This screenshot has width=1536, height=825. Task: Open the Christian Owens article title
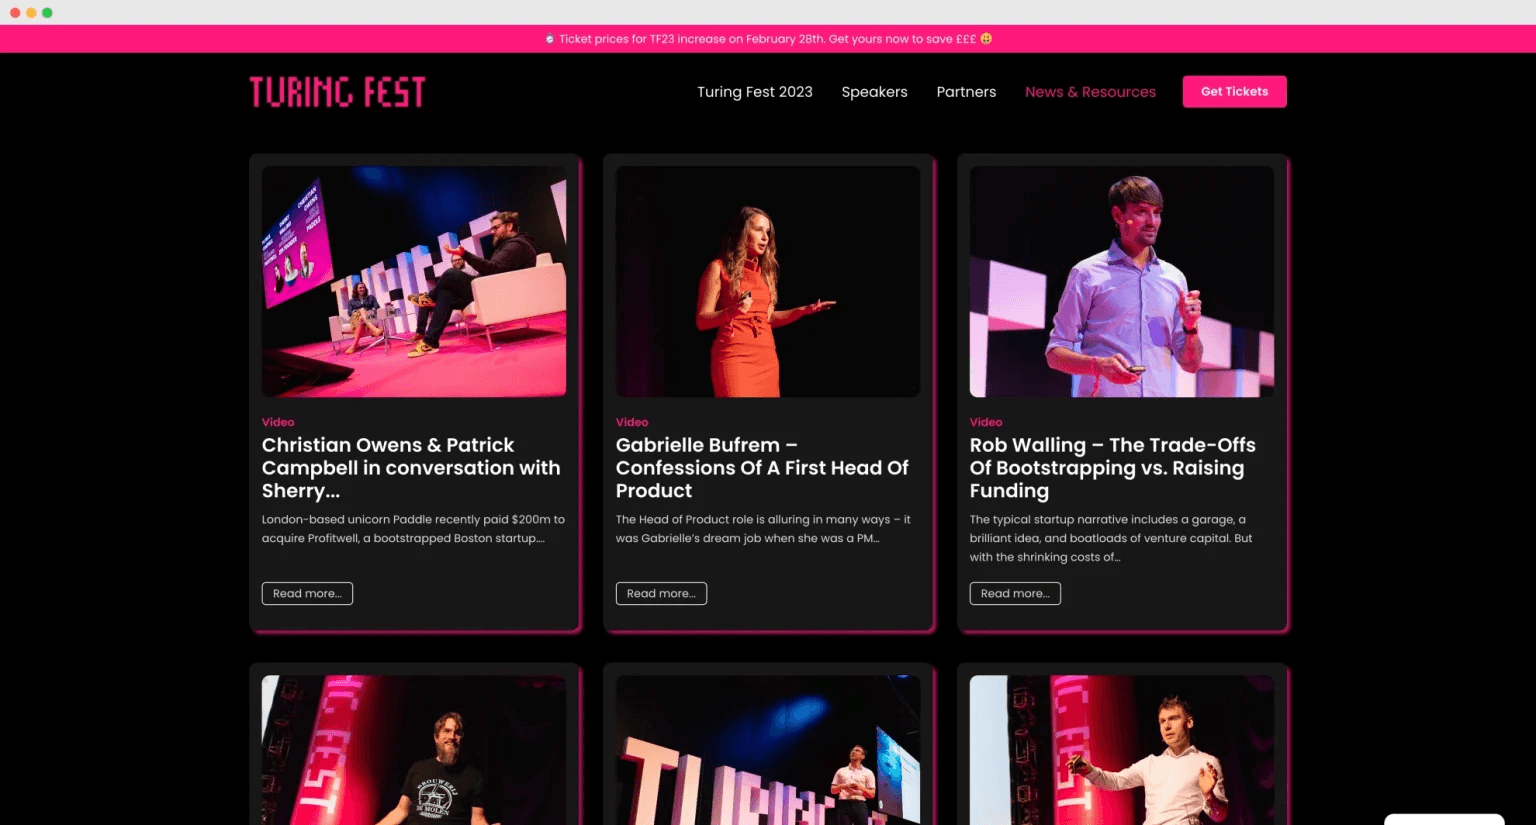click(x=411, y=467)
